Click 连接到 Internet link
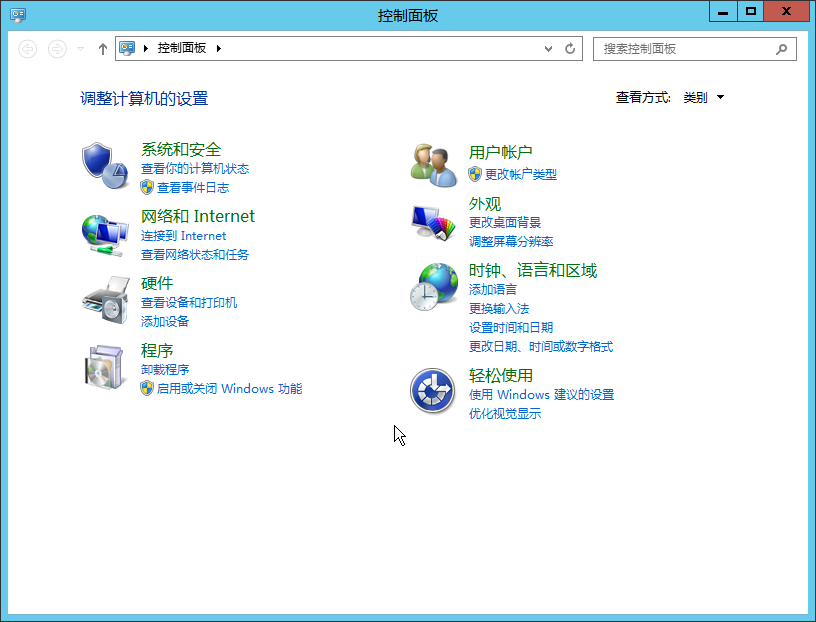Image resolution: width=816 pixels, height=622 pixels. tap(184, 236)
